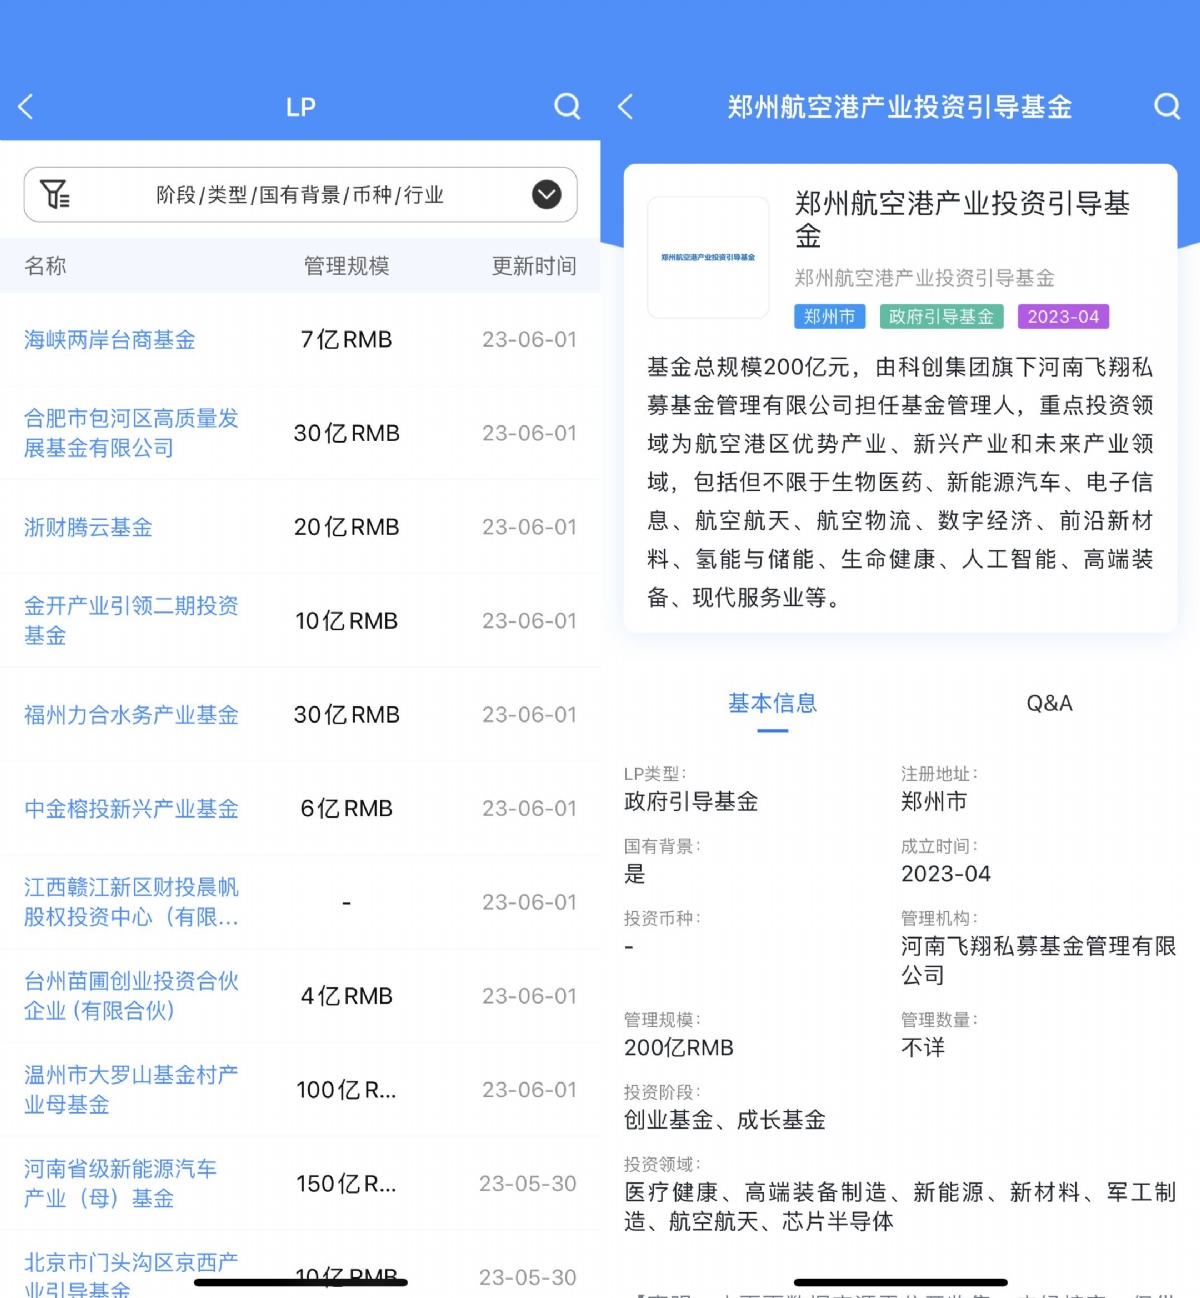Tap the 2023-04 date tag

click(x=1064, y=317)
